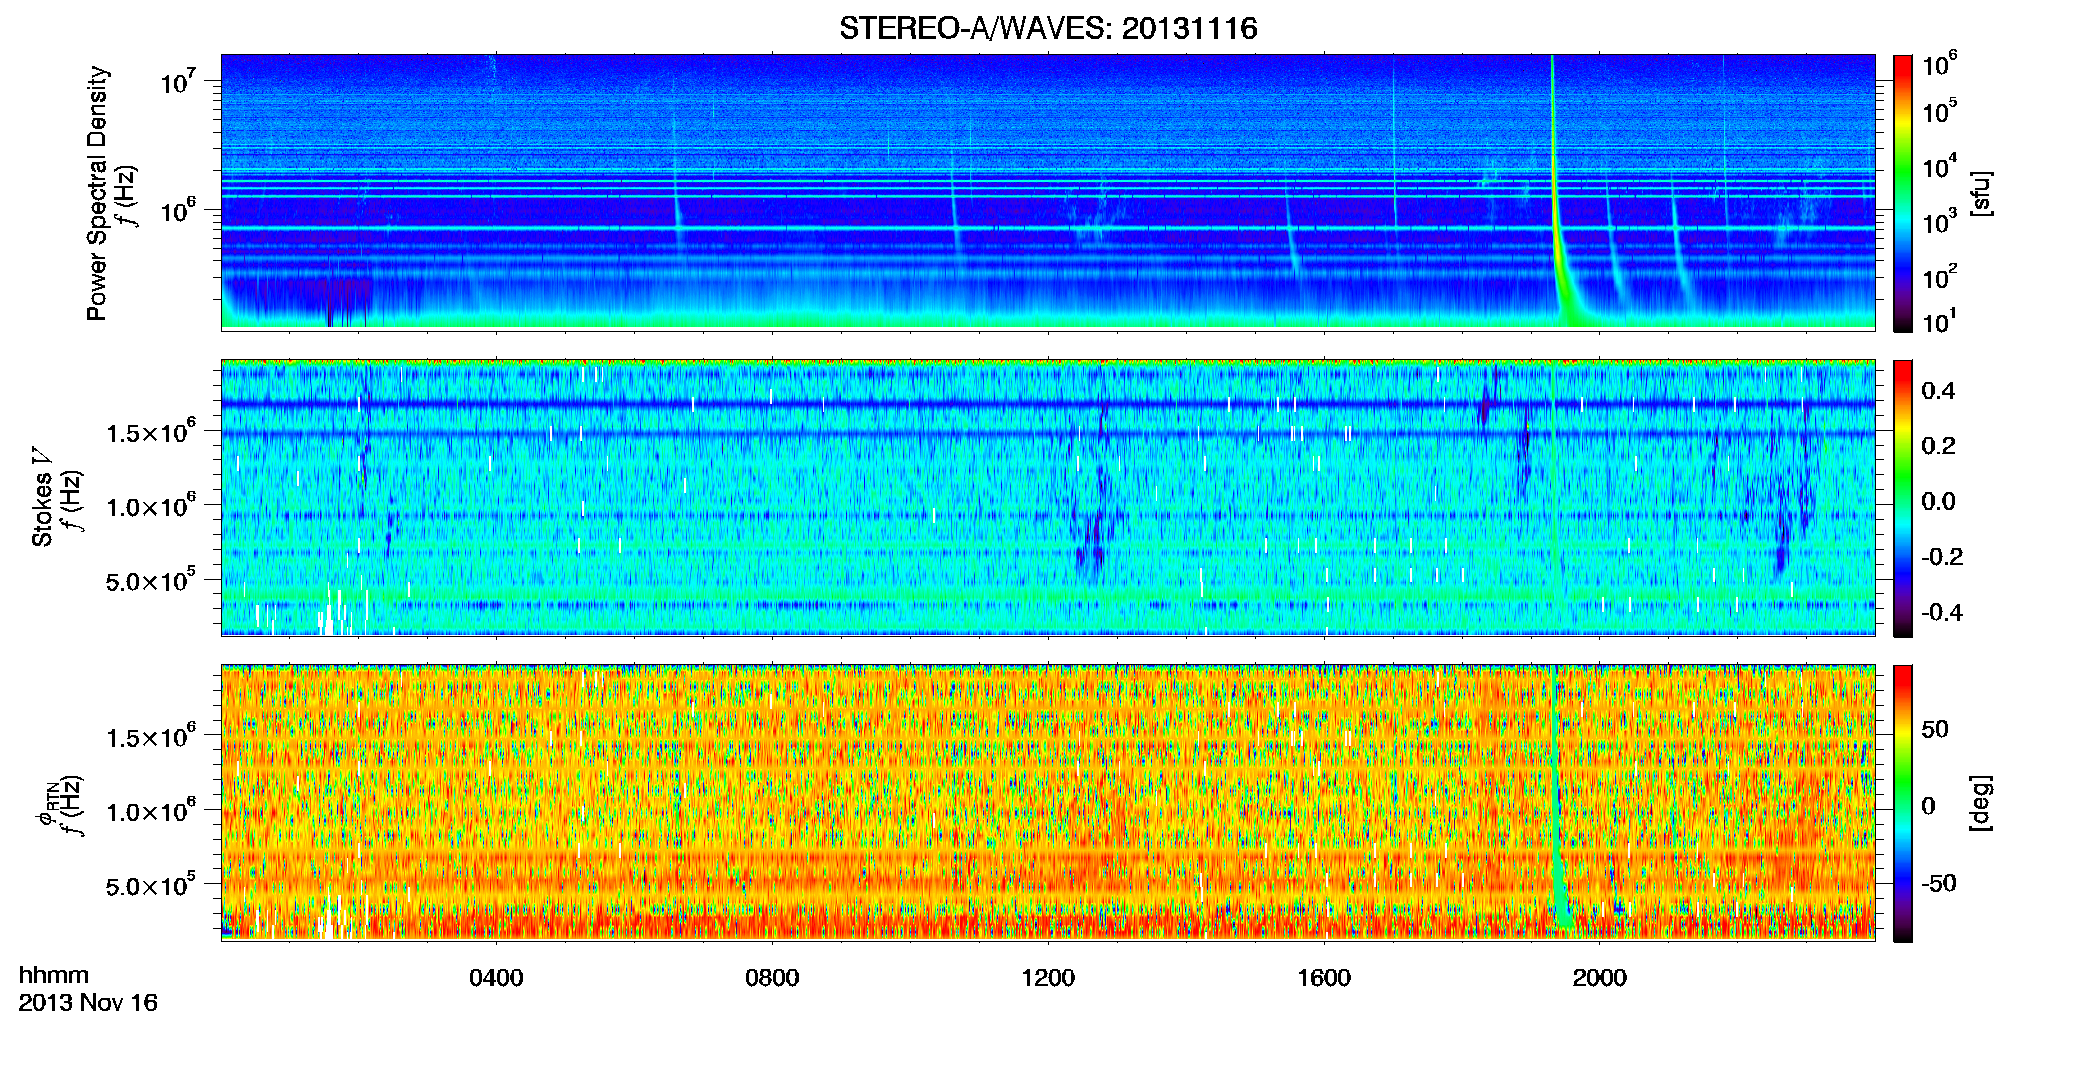Click the [deg] colorbar unit label
This screenshot has height=1080, width=2096.
coord(1981,803)
